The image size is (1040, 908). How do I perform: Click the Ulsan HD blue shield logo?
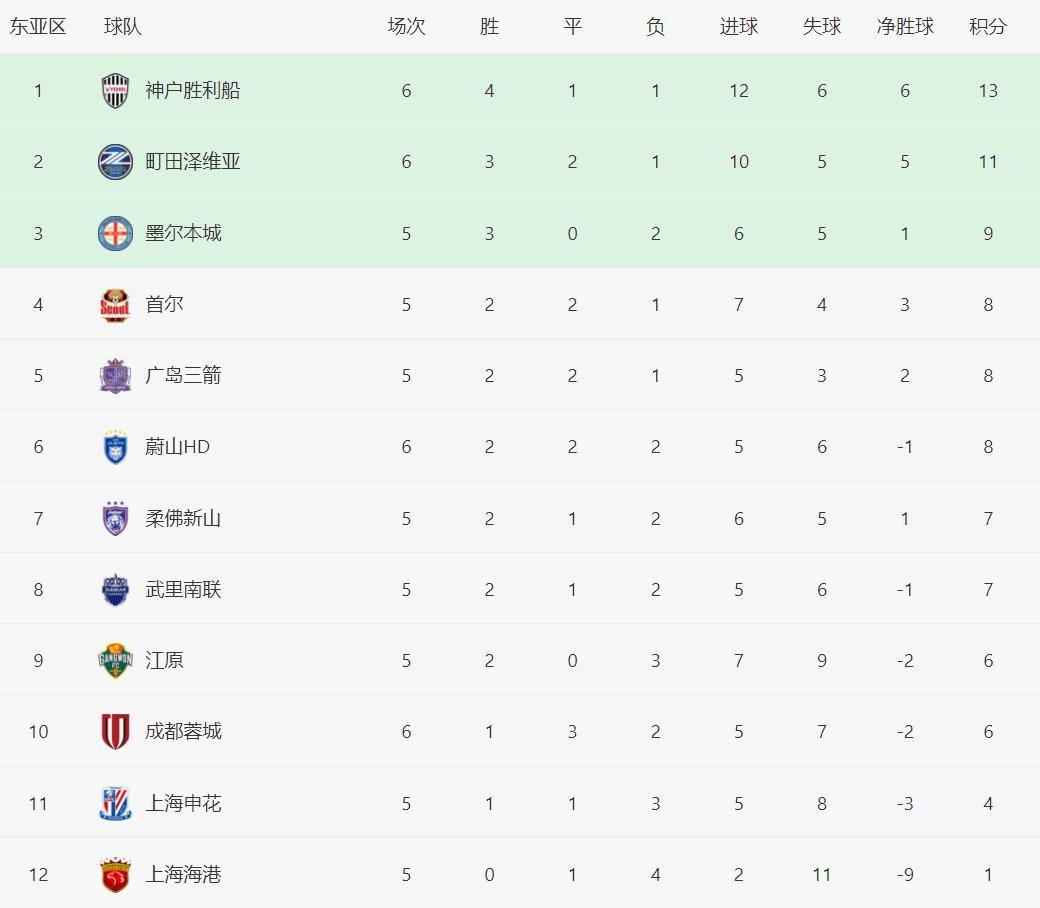pos(115,447)
